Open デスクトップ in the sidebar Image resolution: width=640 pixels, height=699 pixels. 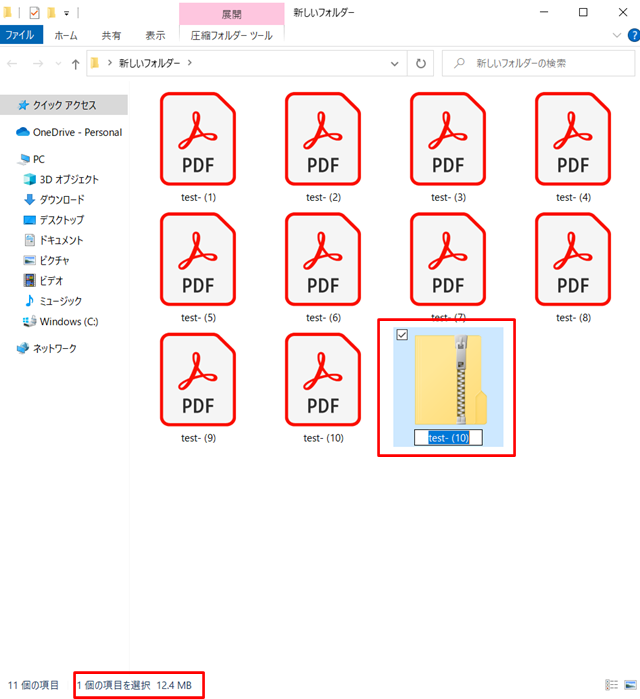click(53, 220)
